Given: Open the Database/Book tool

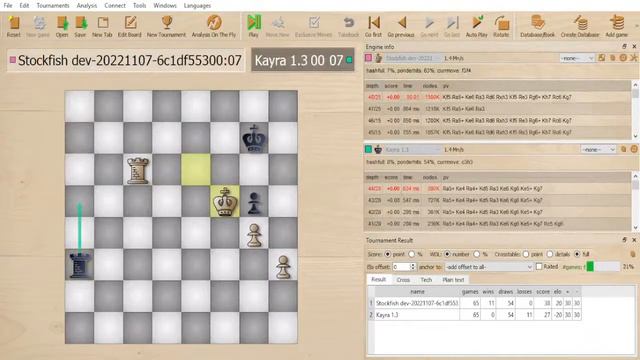Looking at the screenshot, I should 538,26.
